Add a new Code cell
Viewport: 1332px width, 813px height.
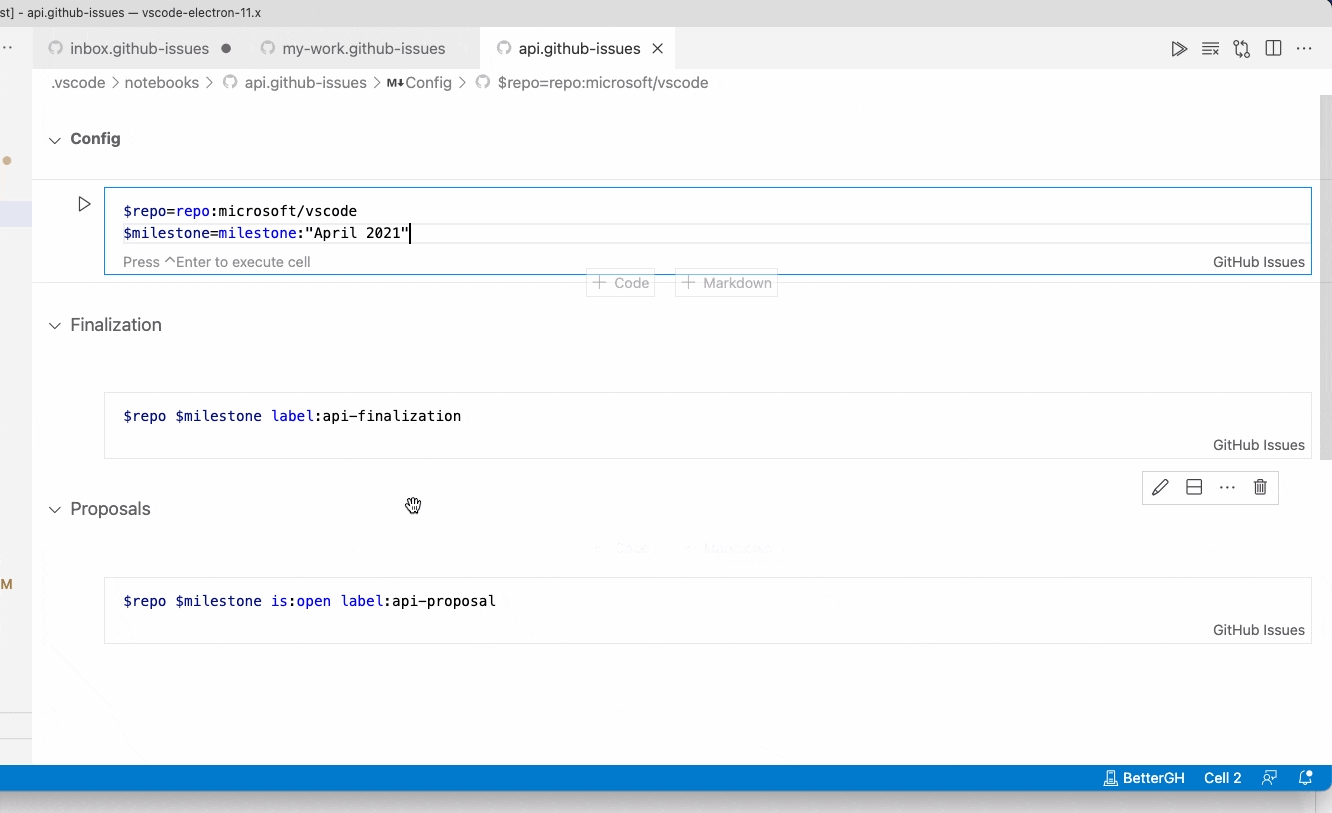(x=621, y=283)
